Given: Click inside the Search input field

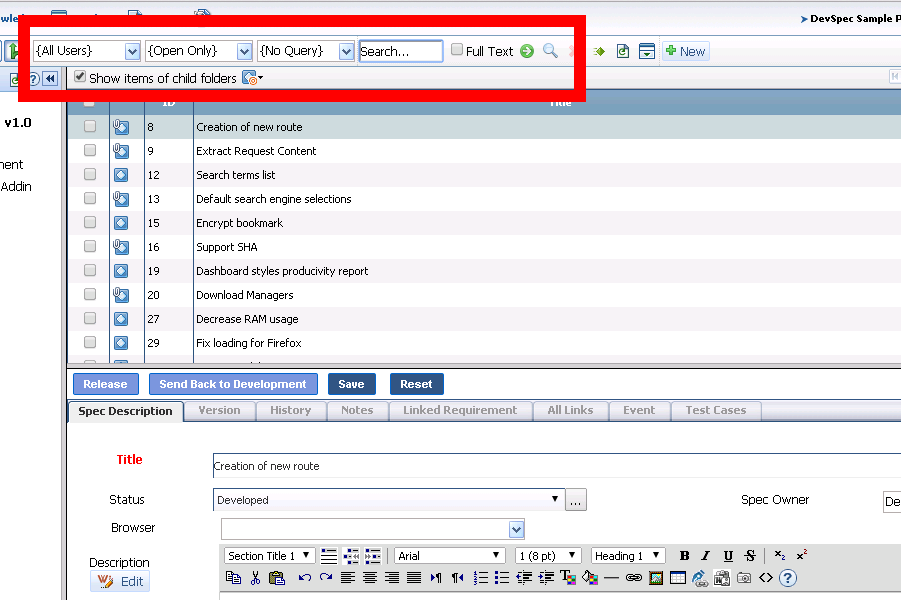Looking at the screenshot, I should tap(400, 50).
